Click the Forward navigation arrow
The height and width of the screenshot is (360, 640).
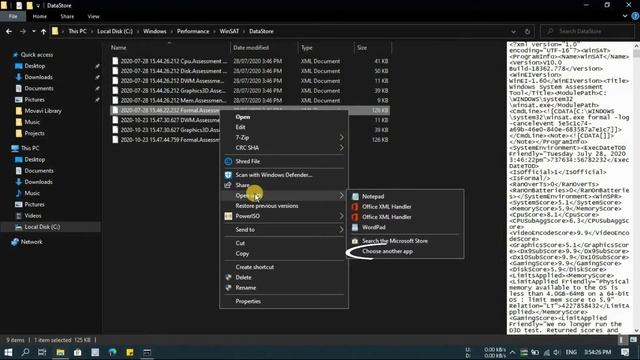[23, 31]
